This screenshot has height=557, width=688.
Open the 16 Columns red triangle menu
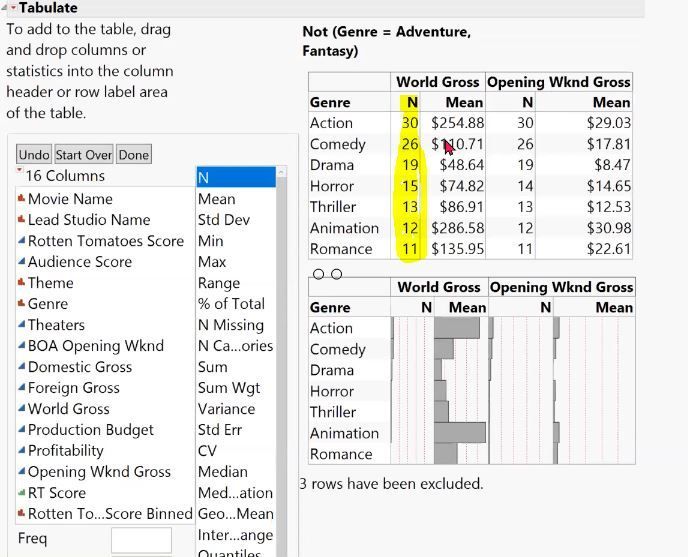(x=19, y=170)
